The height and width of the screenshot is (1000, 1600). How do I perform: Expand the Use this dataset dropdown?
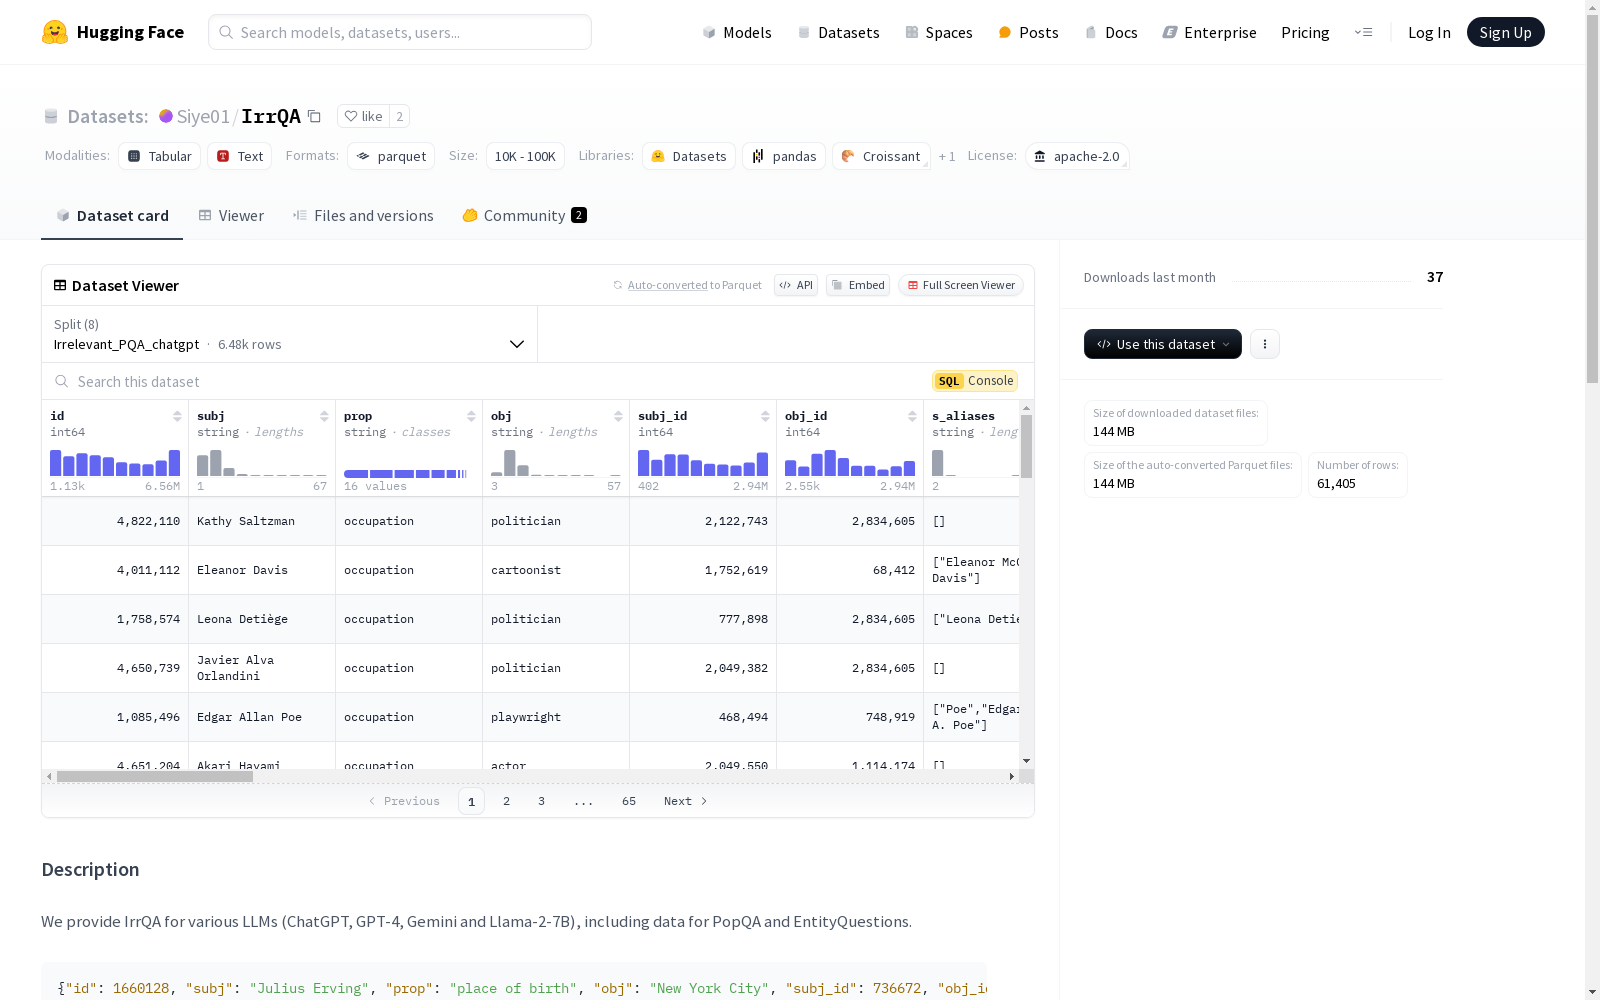1163,344
